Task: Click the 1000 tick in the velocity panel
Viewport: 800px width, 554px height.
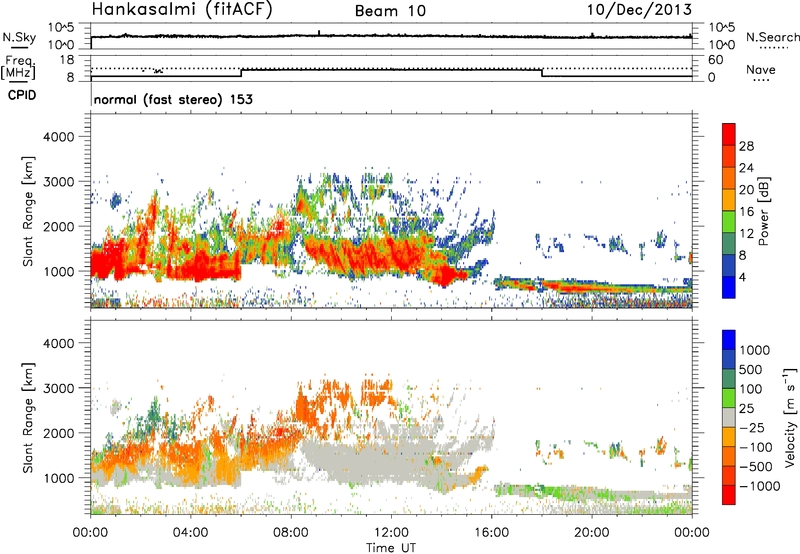Action: coord(58,478)
